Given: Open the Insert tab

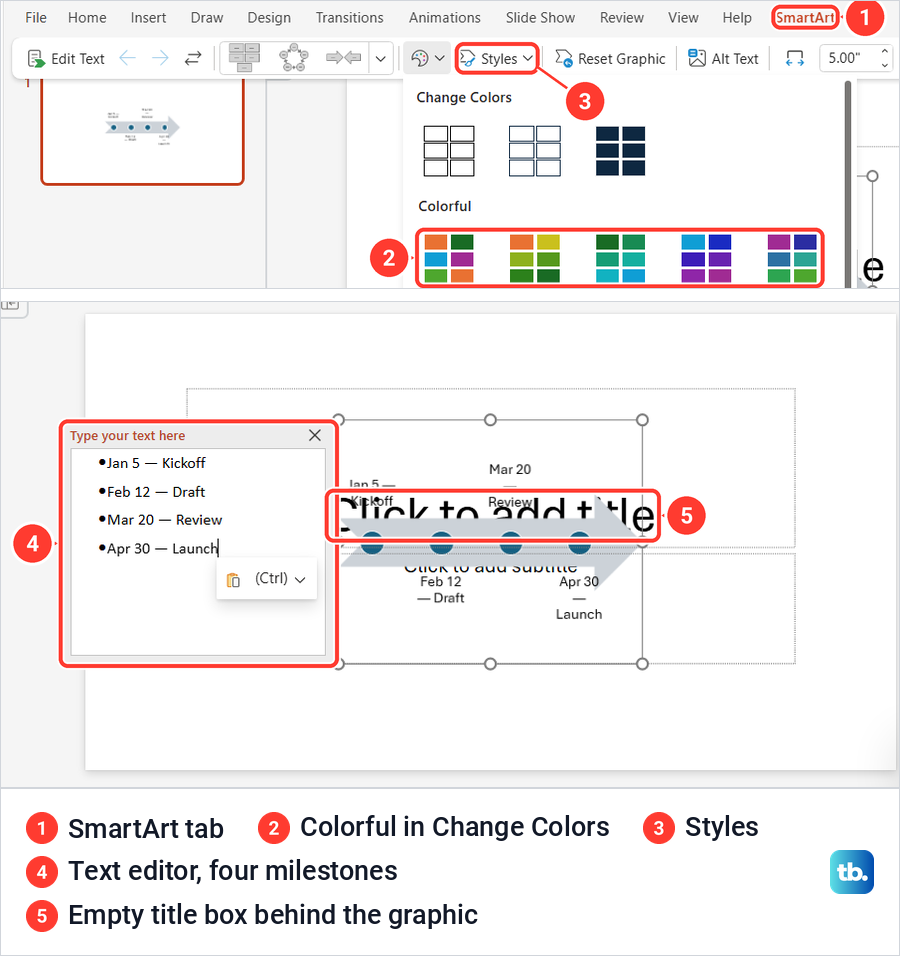Looking at the screenshot, I should tap(148, 18).
